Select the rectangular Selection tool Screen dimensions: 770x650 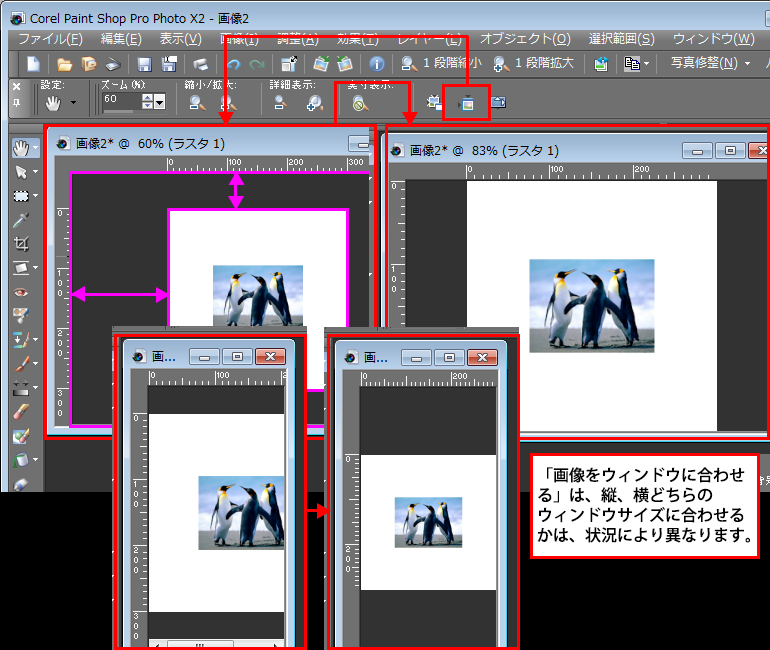click(x=21, y=196)
